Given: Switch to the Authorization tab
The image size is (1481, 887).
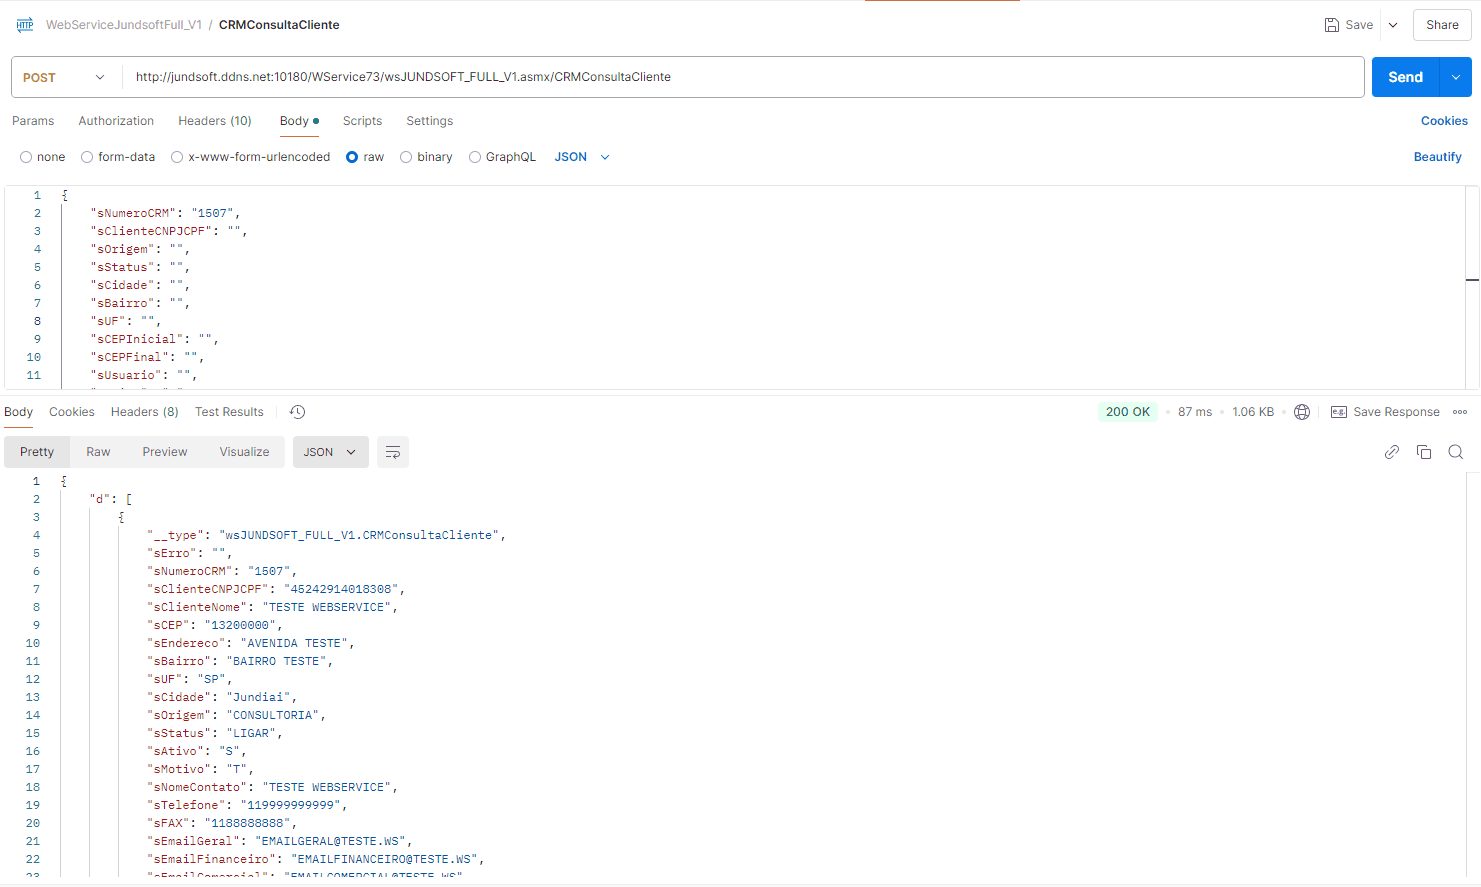Looking at the screenshot, I should click(116, 121).
